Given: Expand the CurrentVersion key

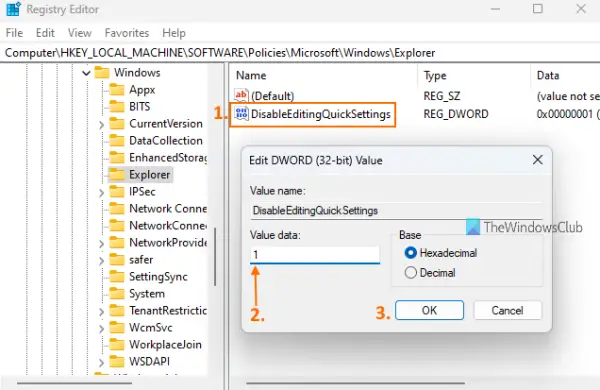Looking at the screenshot, I should (101, 124).
